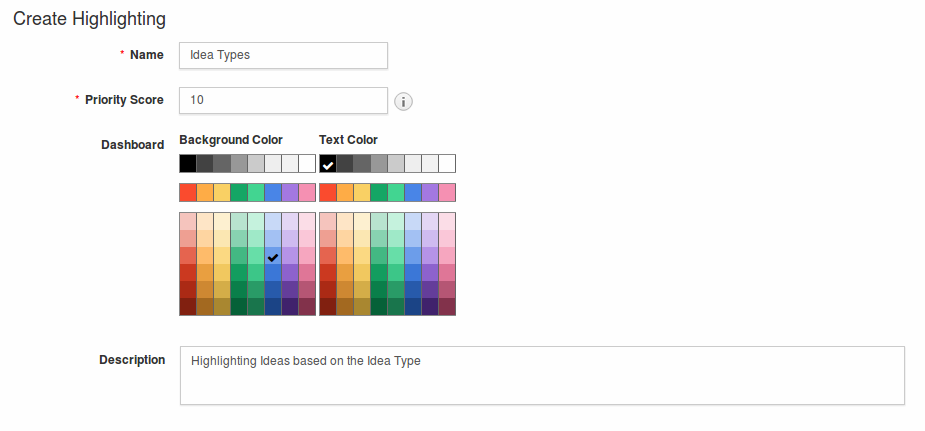Image resolution: width=925 pixels, height=431 pixels.
Task: Pick lightest red shade in Text Color palette
Action: pos(328,221)
